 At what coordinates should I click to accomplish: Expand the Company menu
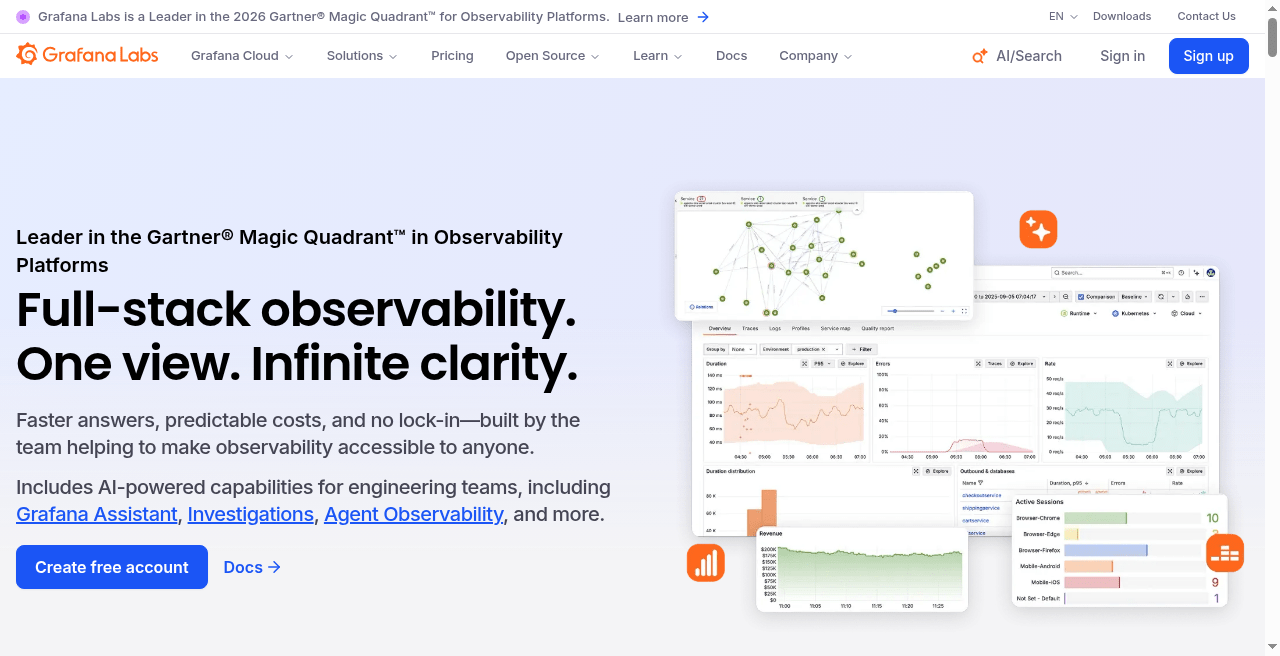[816, 56]
